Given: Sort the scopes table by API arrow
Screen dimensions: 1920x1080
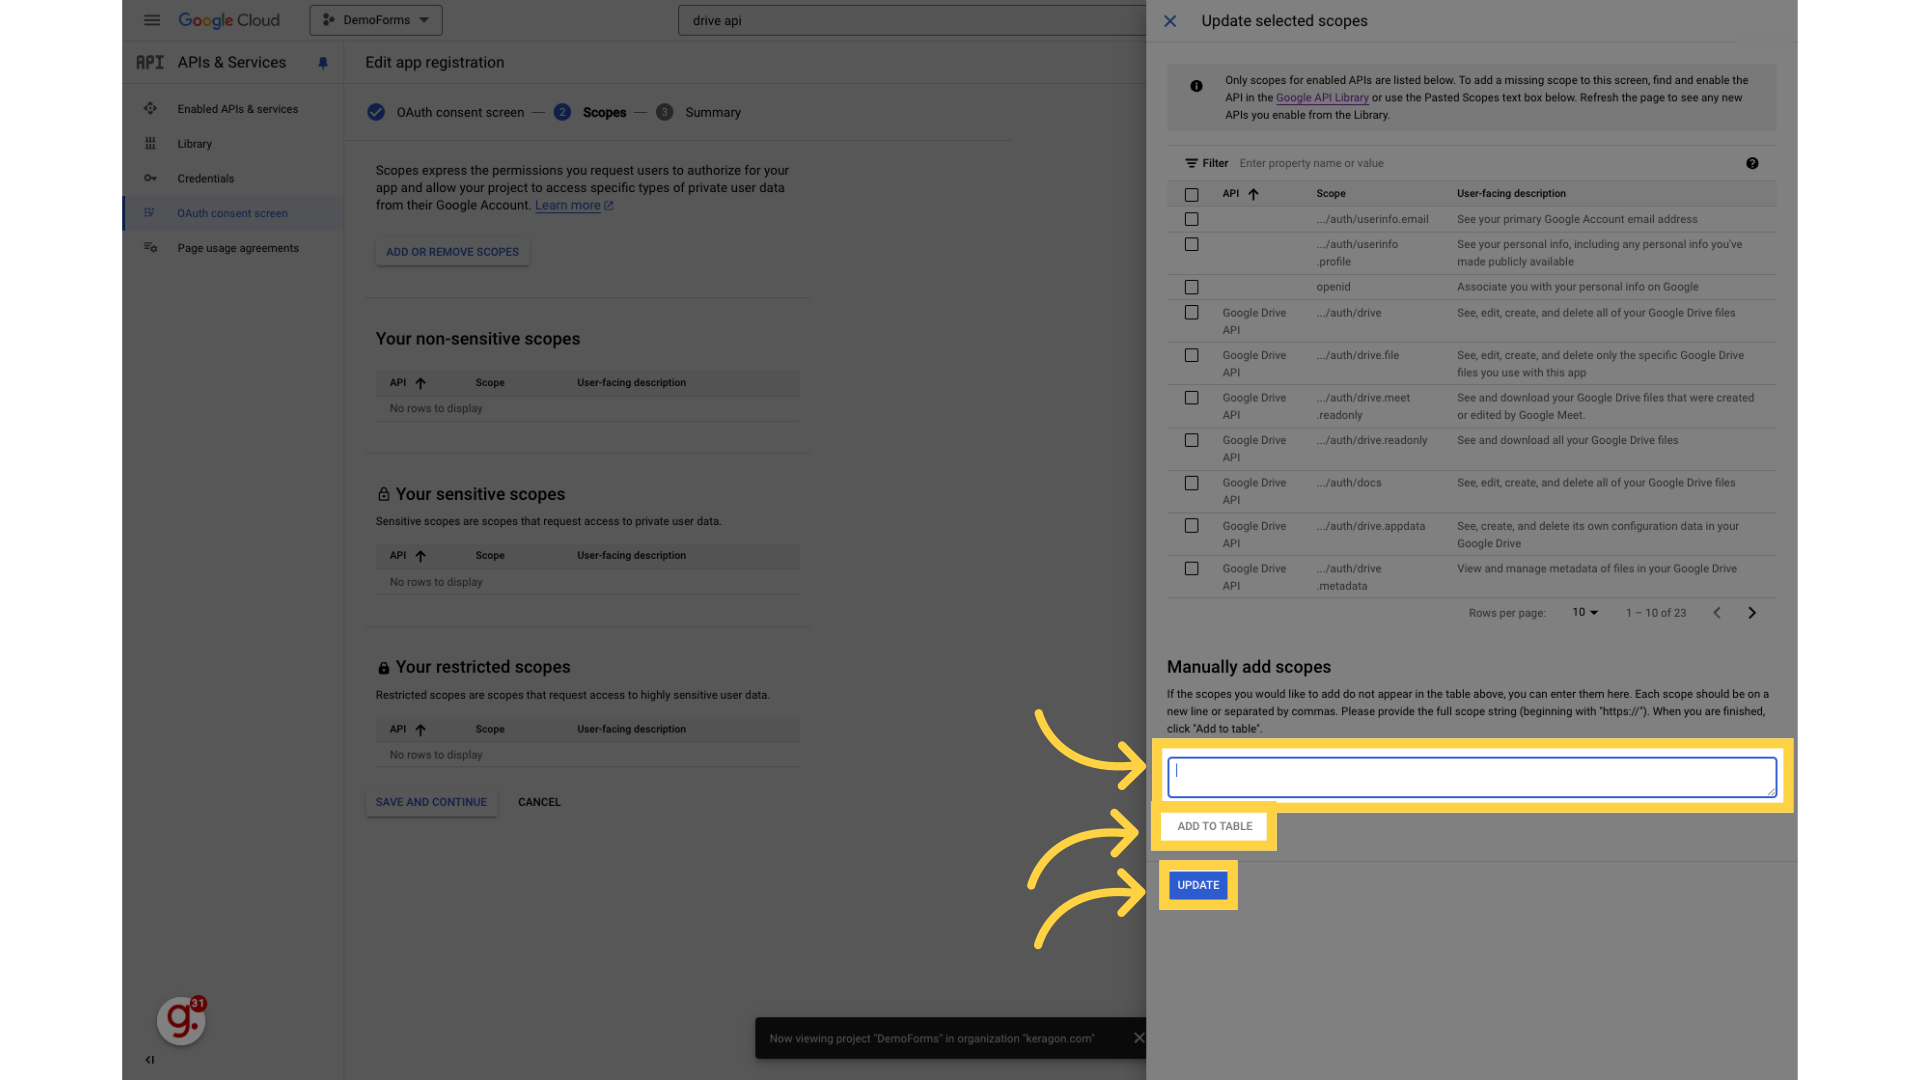Looking at the screenshot, I should click(1253, 194).
